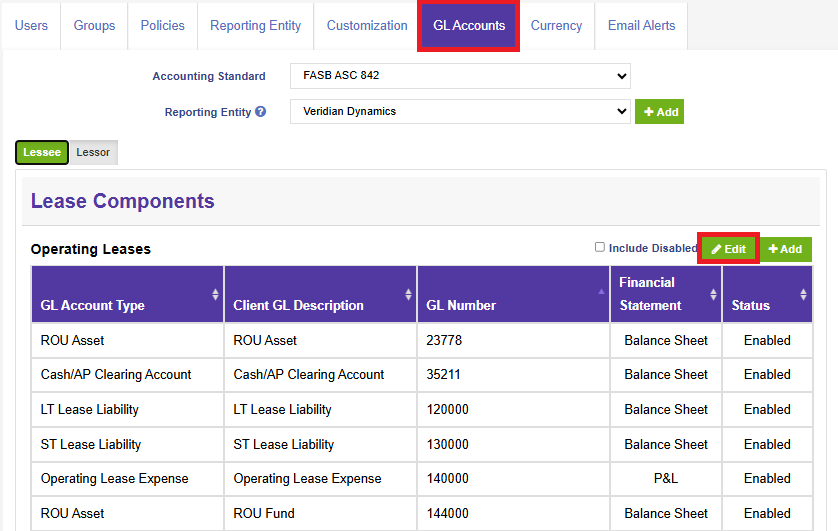Select GL number 140000 cell
This screenshot has height=531, width=838.
pos(513,478)
